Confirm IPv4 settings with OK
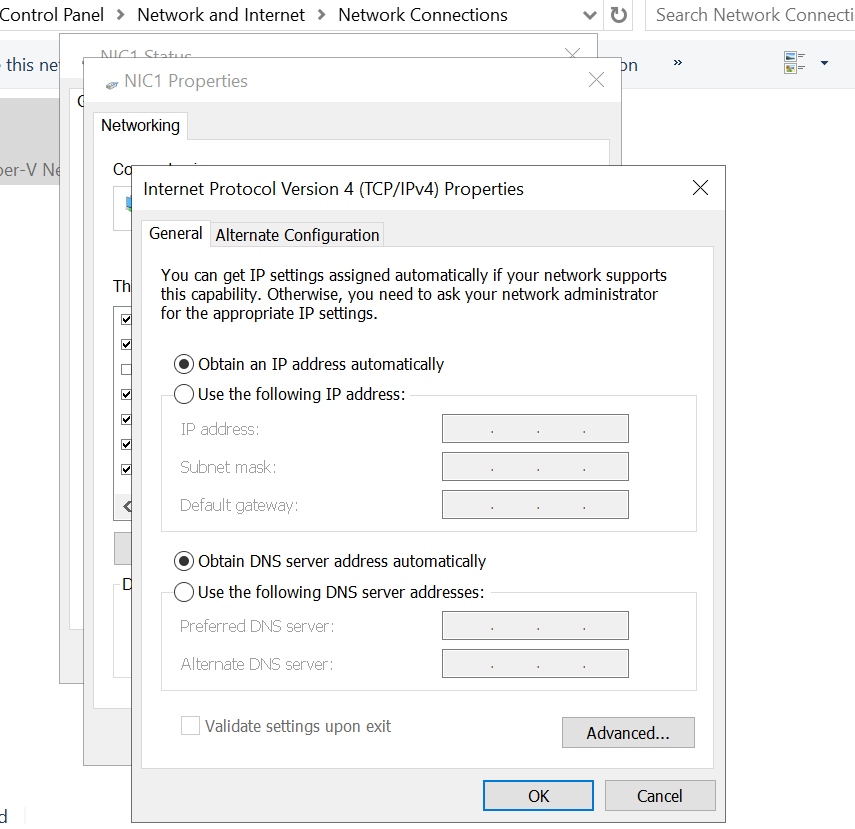 click(538, 795)
